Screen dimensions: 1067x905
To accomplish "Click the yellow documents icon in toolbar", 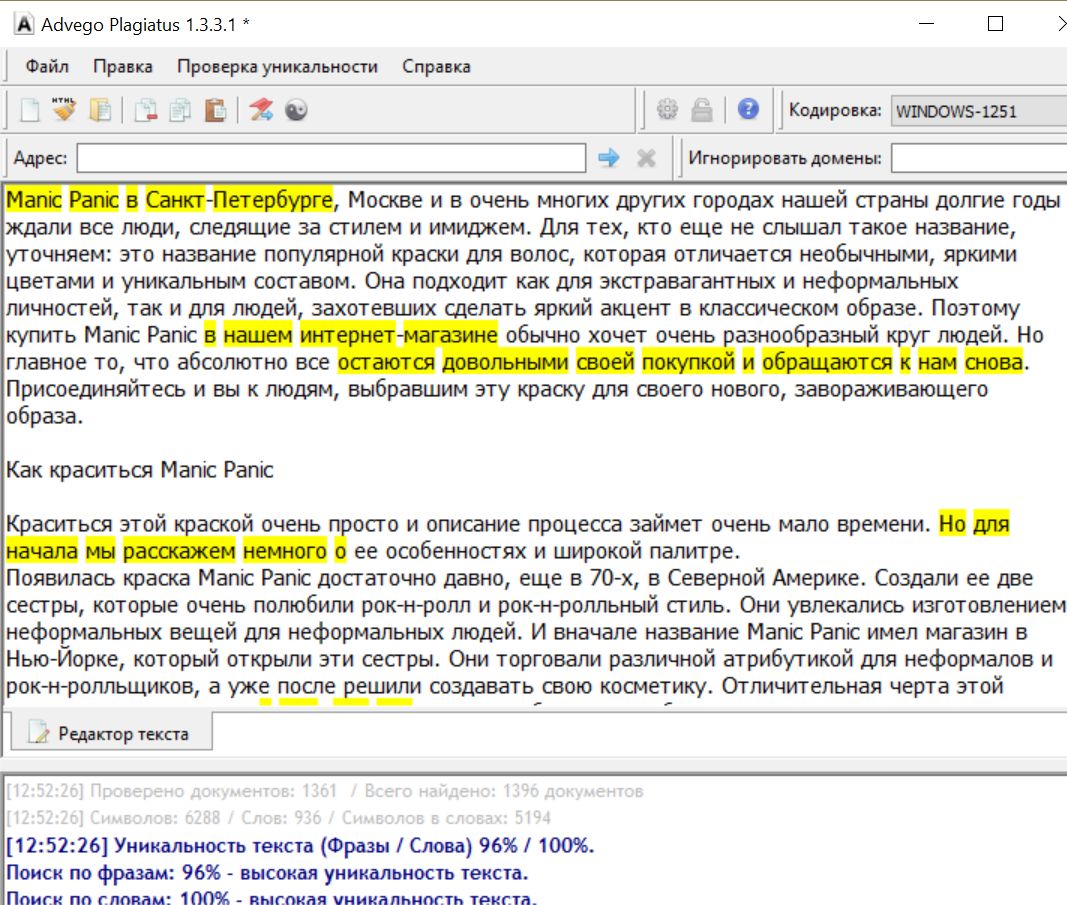I will (x=100, y=110).
